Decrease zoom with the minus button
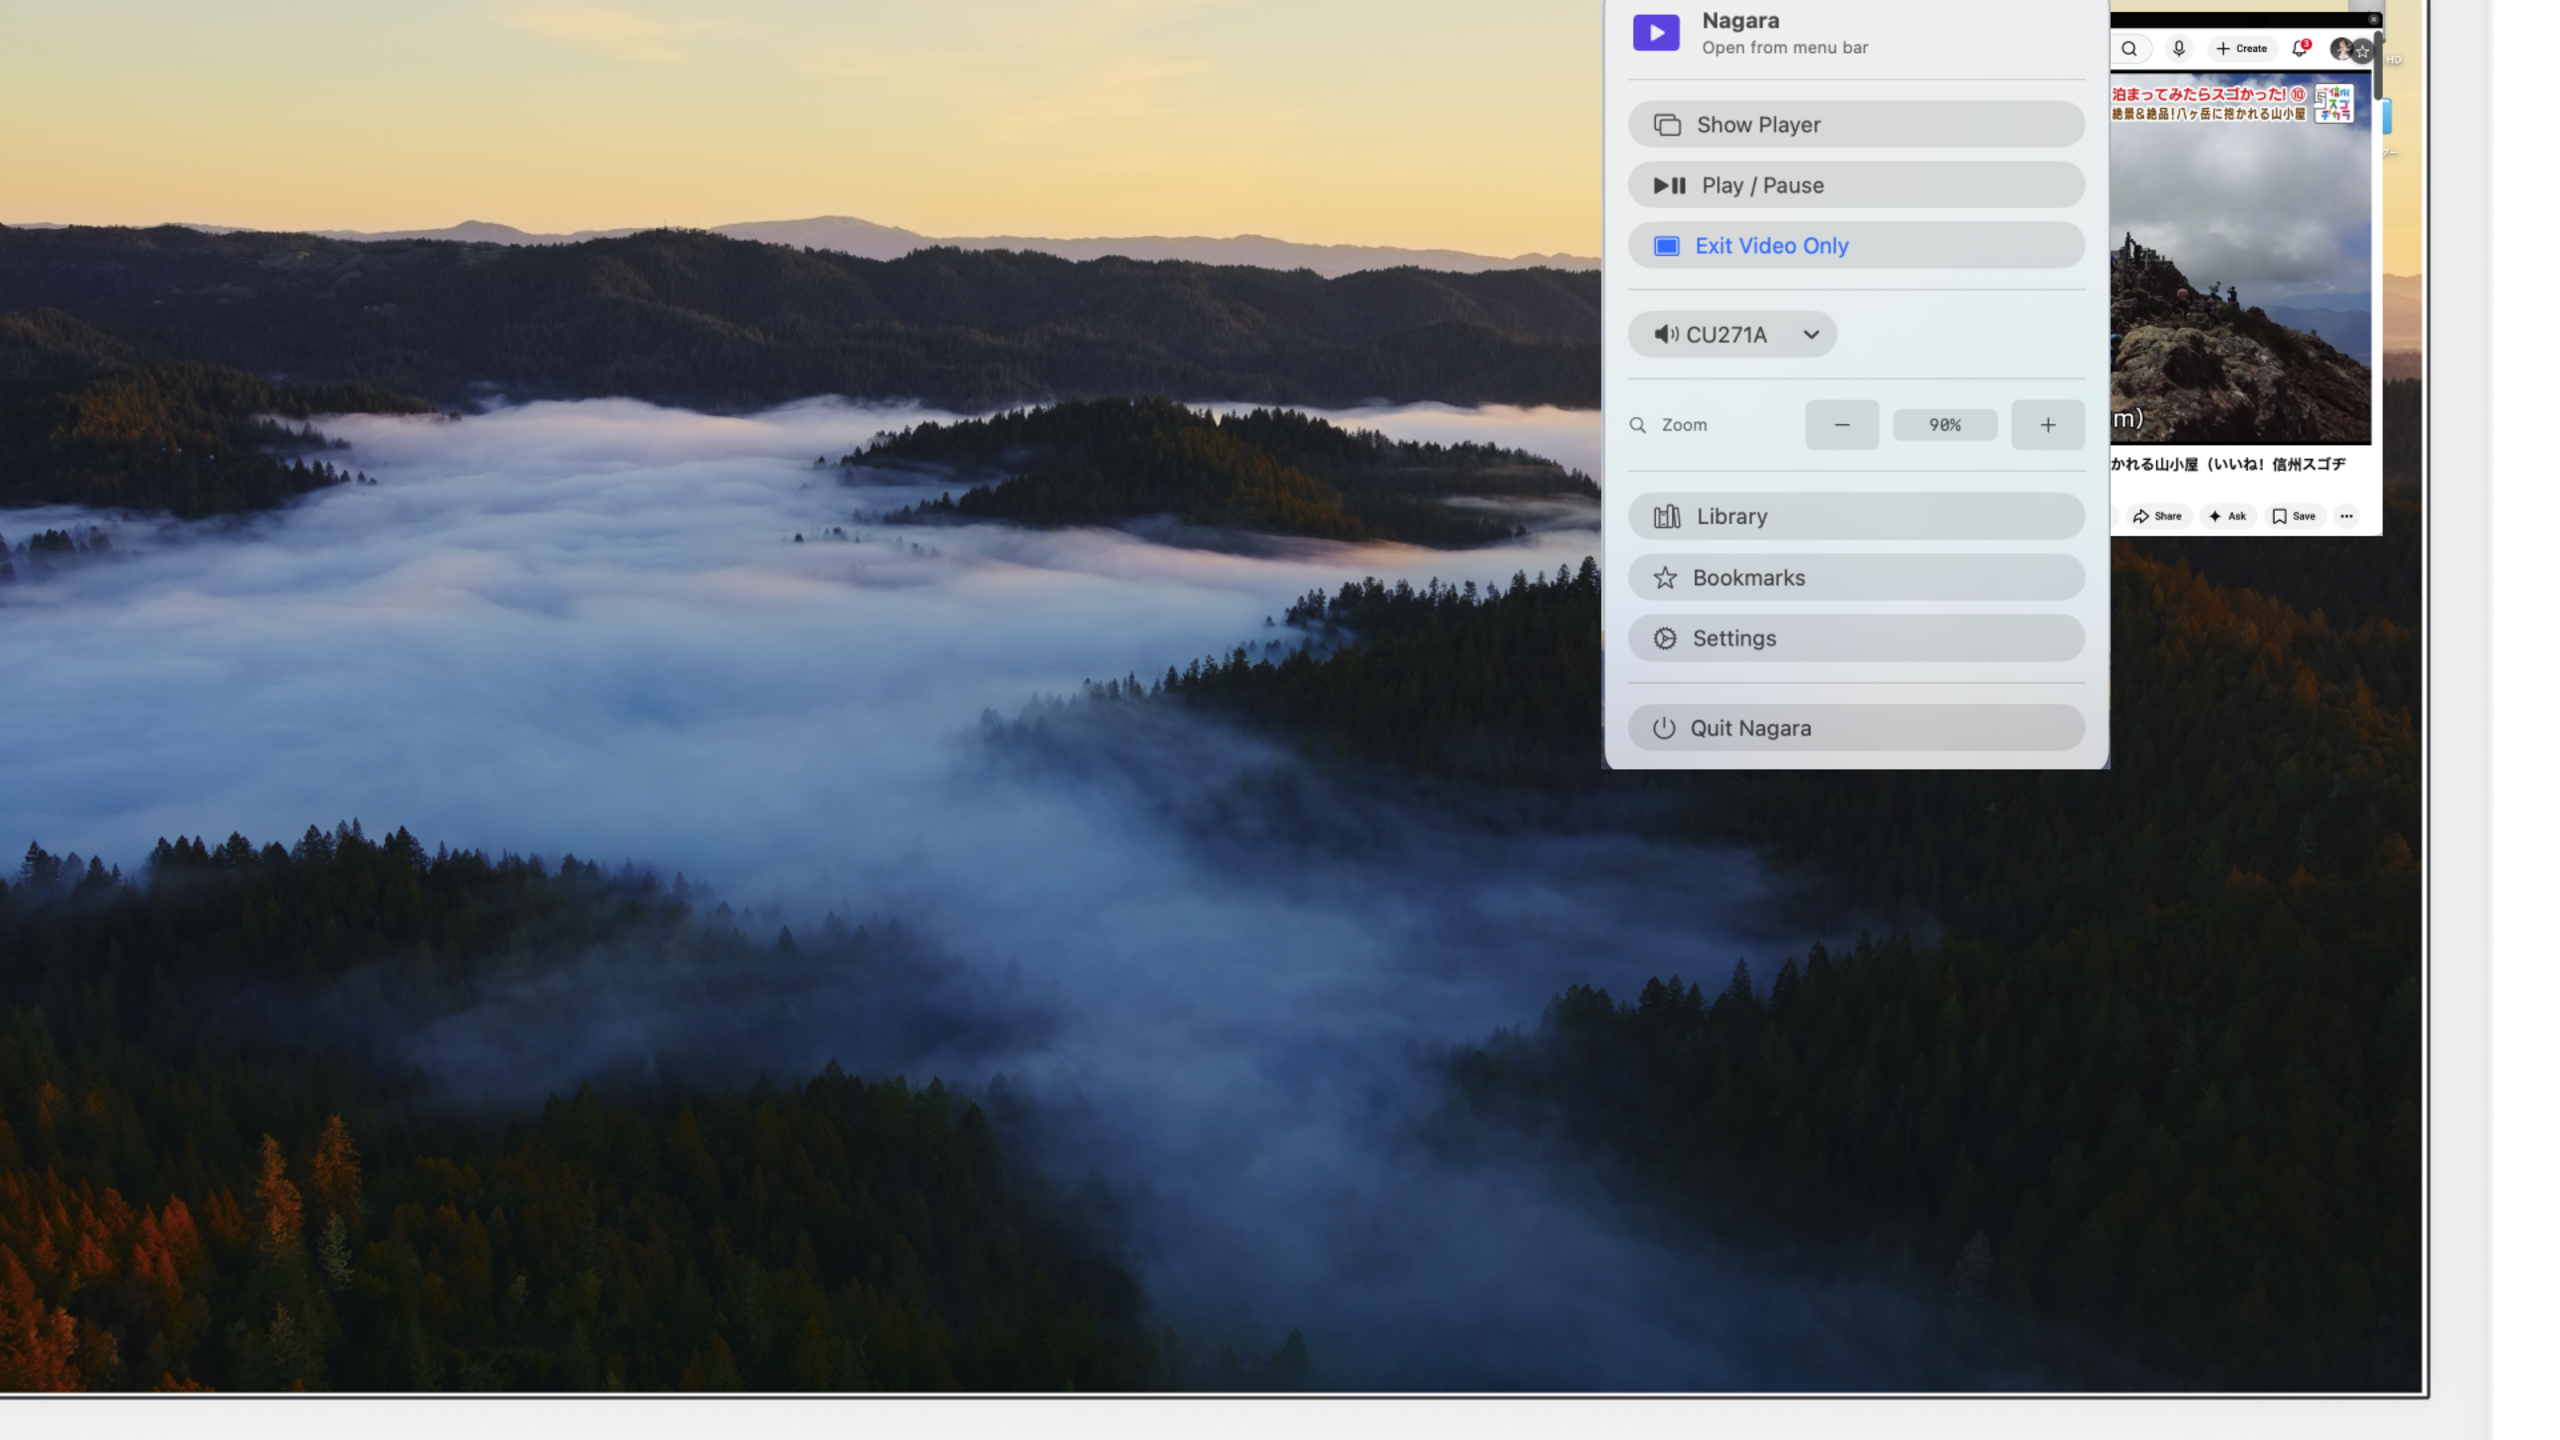 [1842, 425]
